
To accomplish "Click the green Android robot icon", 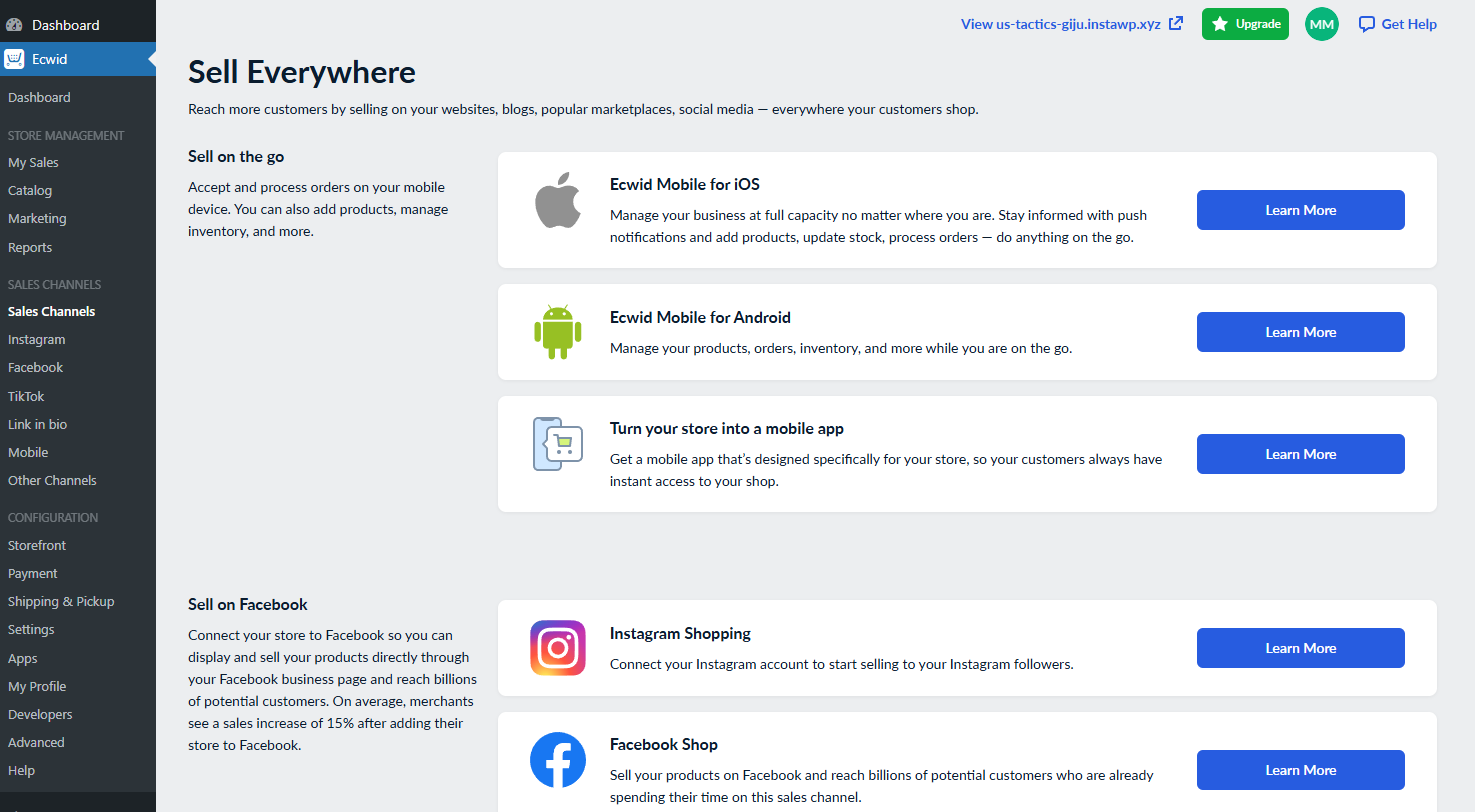I will tap(558, 331).
